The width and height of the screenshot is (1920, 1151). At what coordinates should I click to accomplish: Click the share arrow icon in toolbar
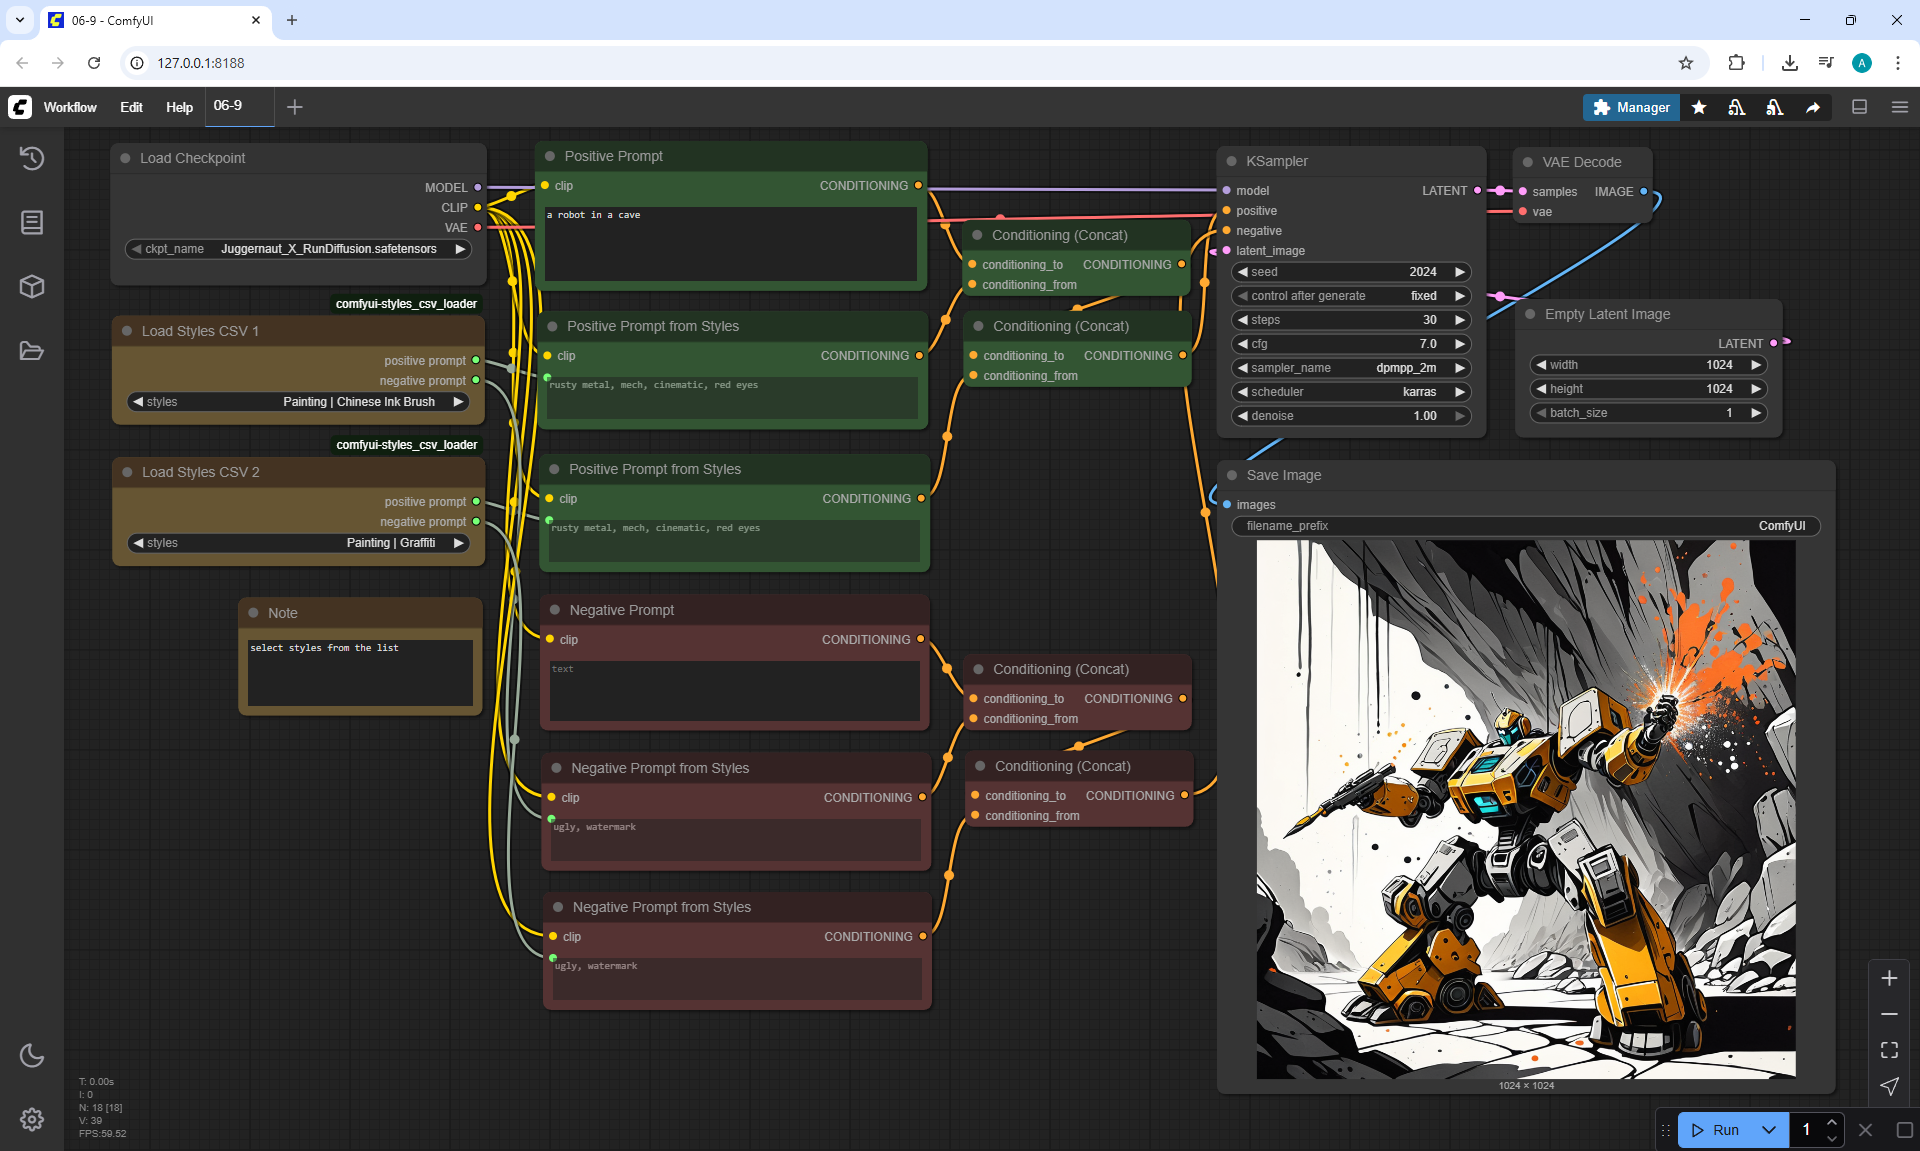1813,107
